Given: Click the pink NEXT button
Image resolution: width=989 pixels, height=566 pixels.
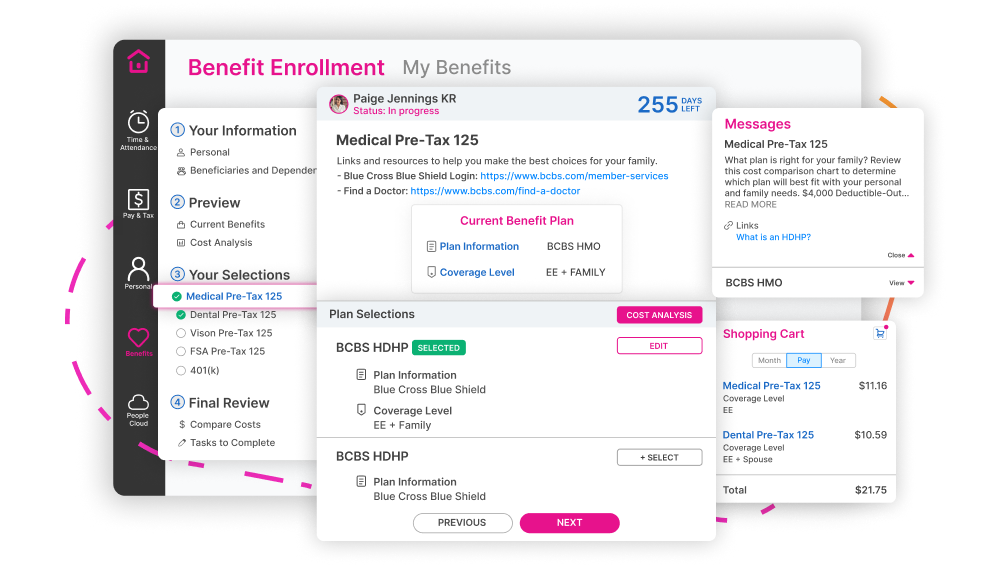Looking at the screenshot, I should point(570,522).
